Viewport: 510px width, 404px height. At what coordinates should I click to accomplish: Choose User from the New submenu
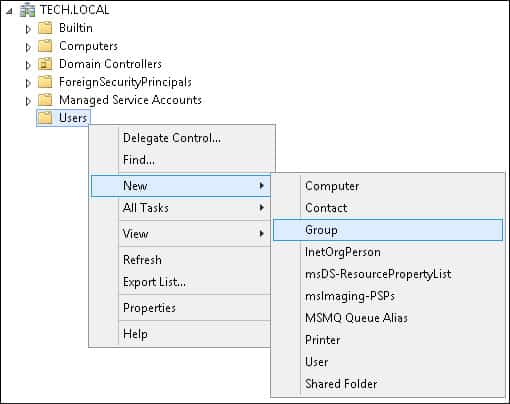tap(317, 362)
